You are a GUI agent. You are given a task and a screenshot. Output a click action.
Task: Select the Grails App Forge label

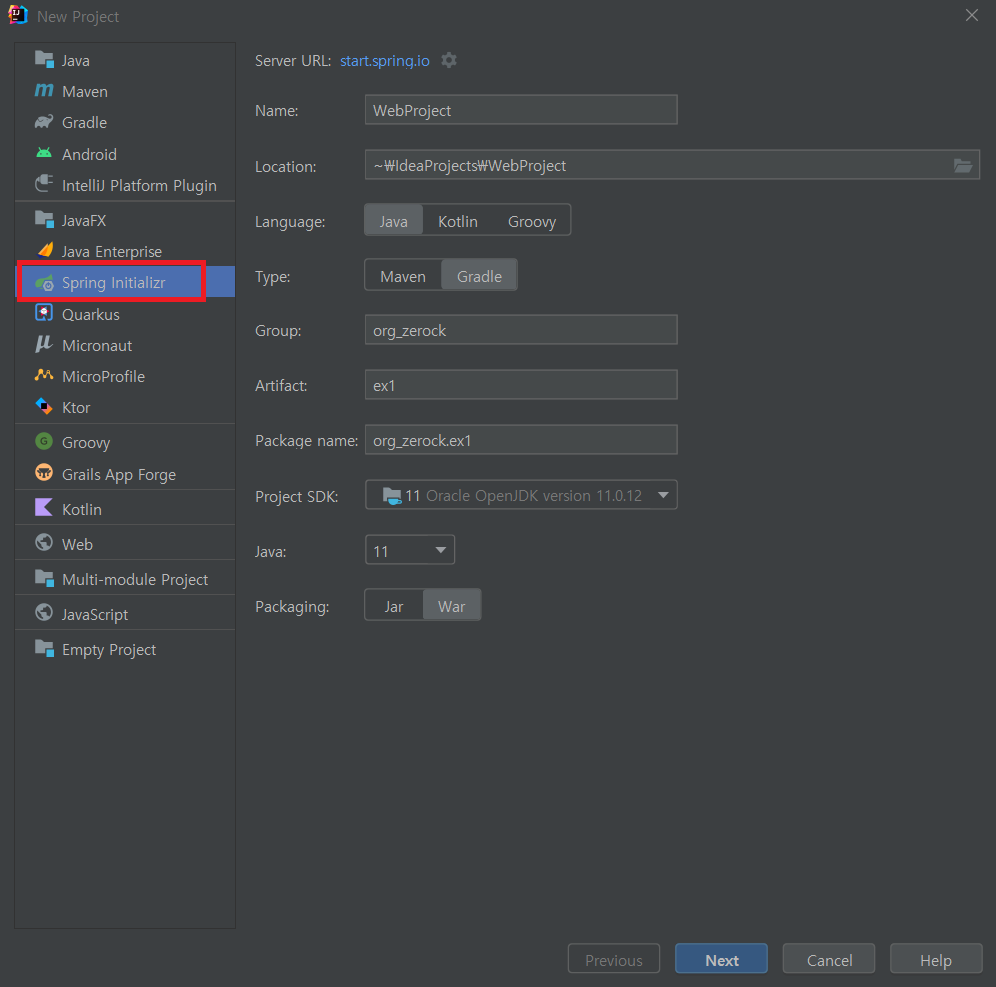click(119, 474)
